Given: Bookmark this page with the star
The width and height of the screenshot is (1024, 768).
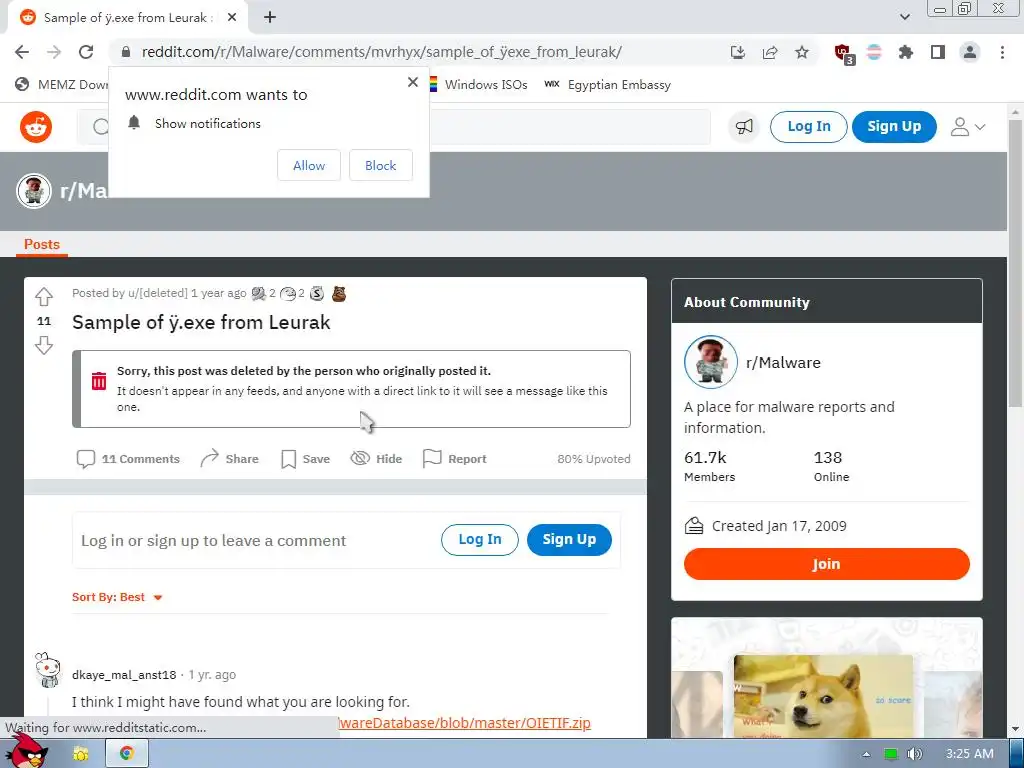Looking at the screenshot, I should click(802, 52).
